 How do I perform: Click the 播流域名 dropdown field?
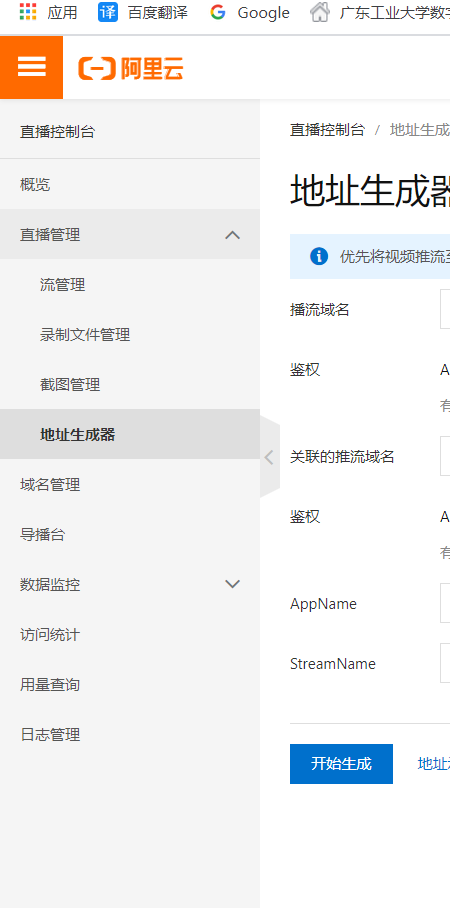pyautogui.click(x=445, y=309)
